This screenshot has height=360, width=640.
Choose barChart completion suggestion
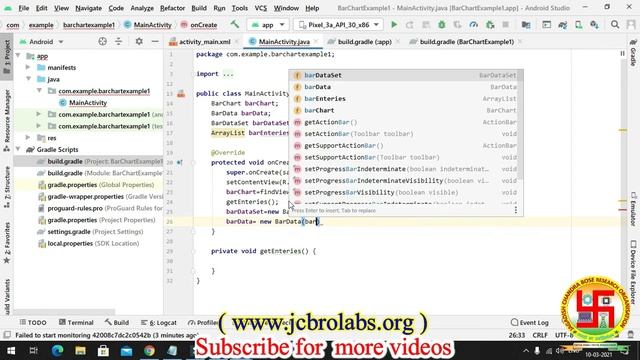tap(406, 110)
